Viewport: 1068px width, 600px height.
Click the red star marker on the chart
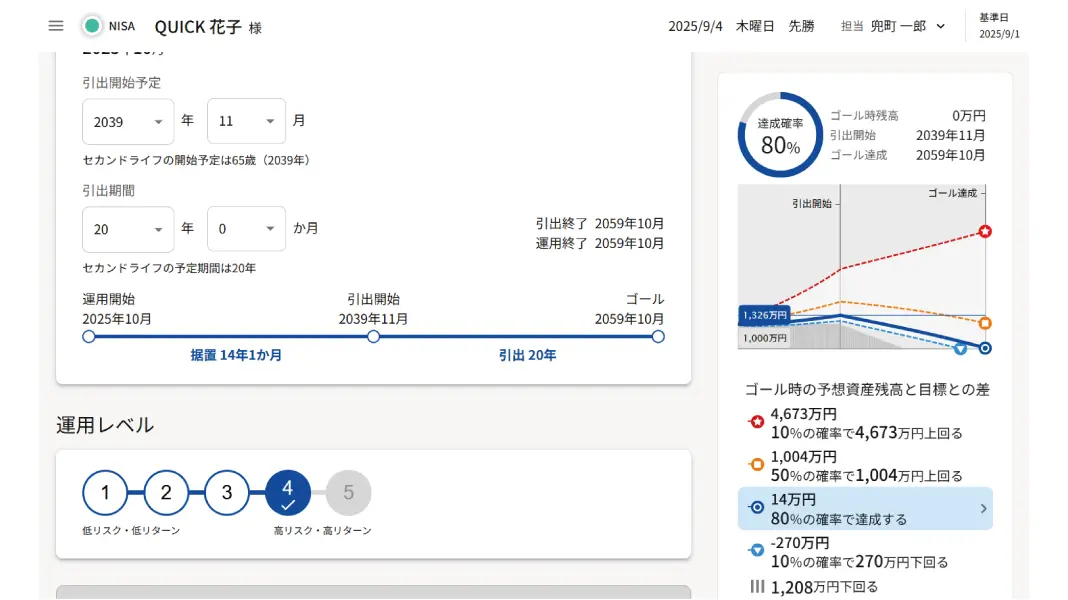[x=985, y=232]
